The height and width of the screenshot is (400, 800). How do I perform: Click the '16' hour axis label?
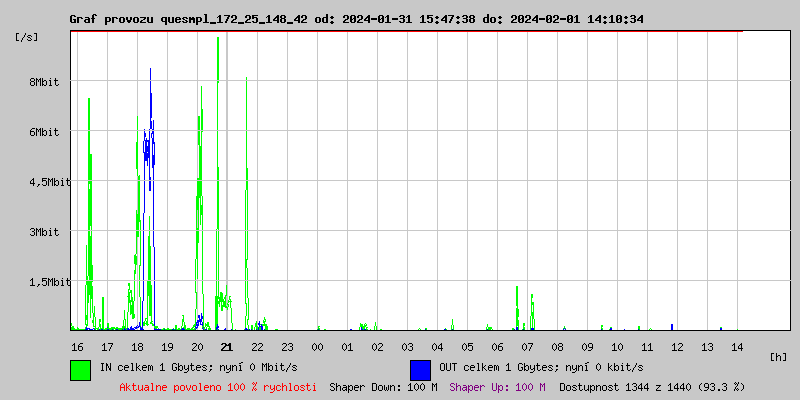point(77,347)
